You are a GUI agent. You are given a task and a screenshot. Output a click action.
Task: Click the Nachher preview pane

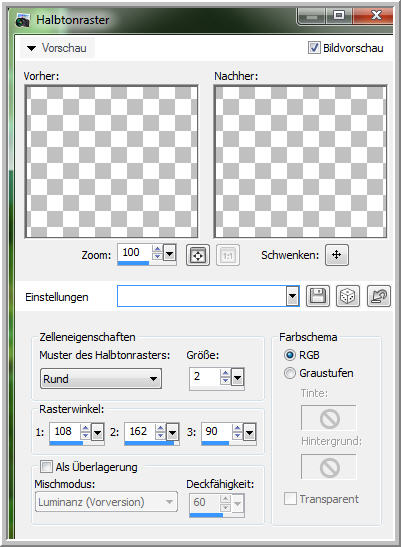(x=300, y=162)
